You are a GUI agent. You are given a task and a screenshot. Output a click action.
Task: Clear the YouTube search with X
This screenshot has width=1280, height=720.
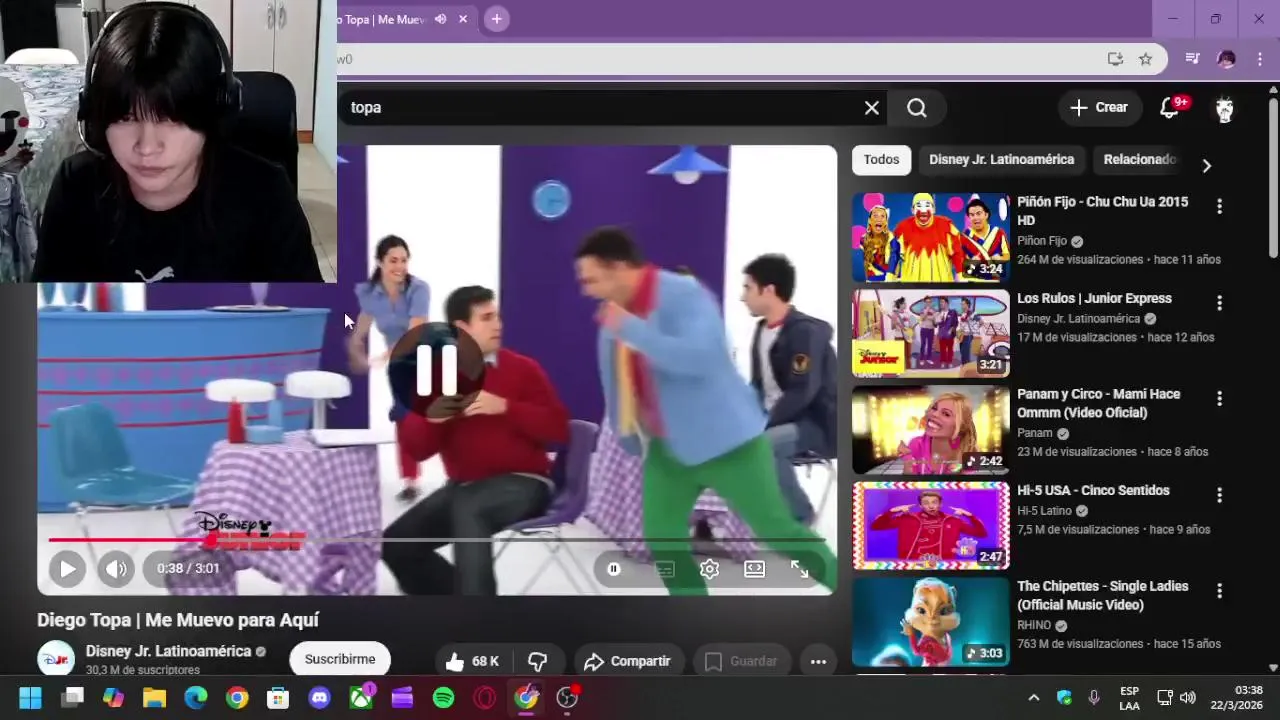click(x=872, y=108)
